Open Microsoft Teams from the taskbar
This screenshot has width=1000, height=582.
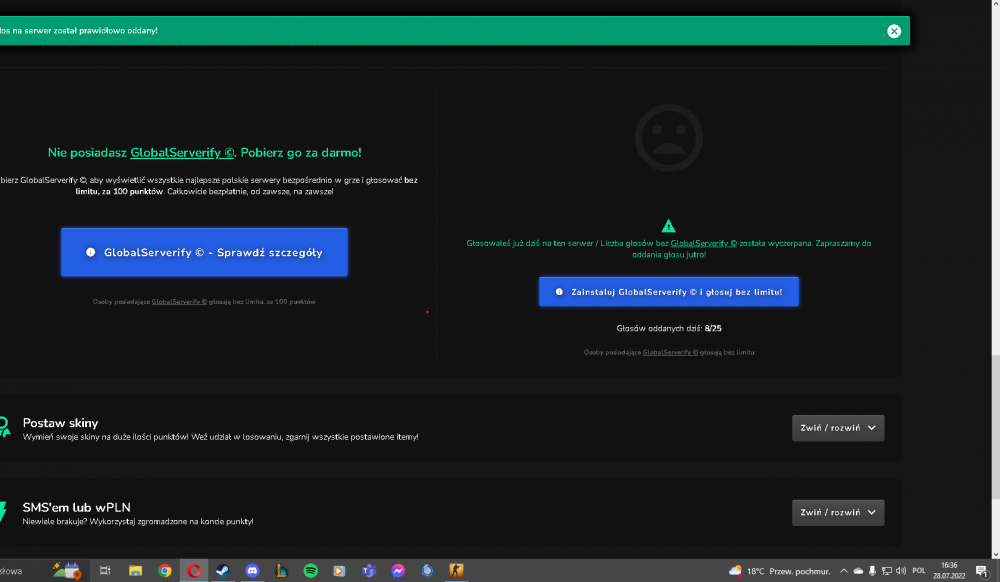tap(369, 571)
